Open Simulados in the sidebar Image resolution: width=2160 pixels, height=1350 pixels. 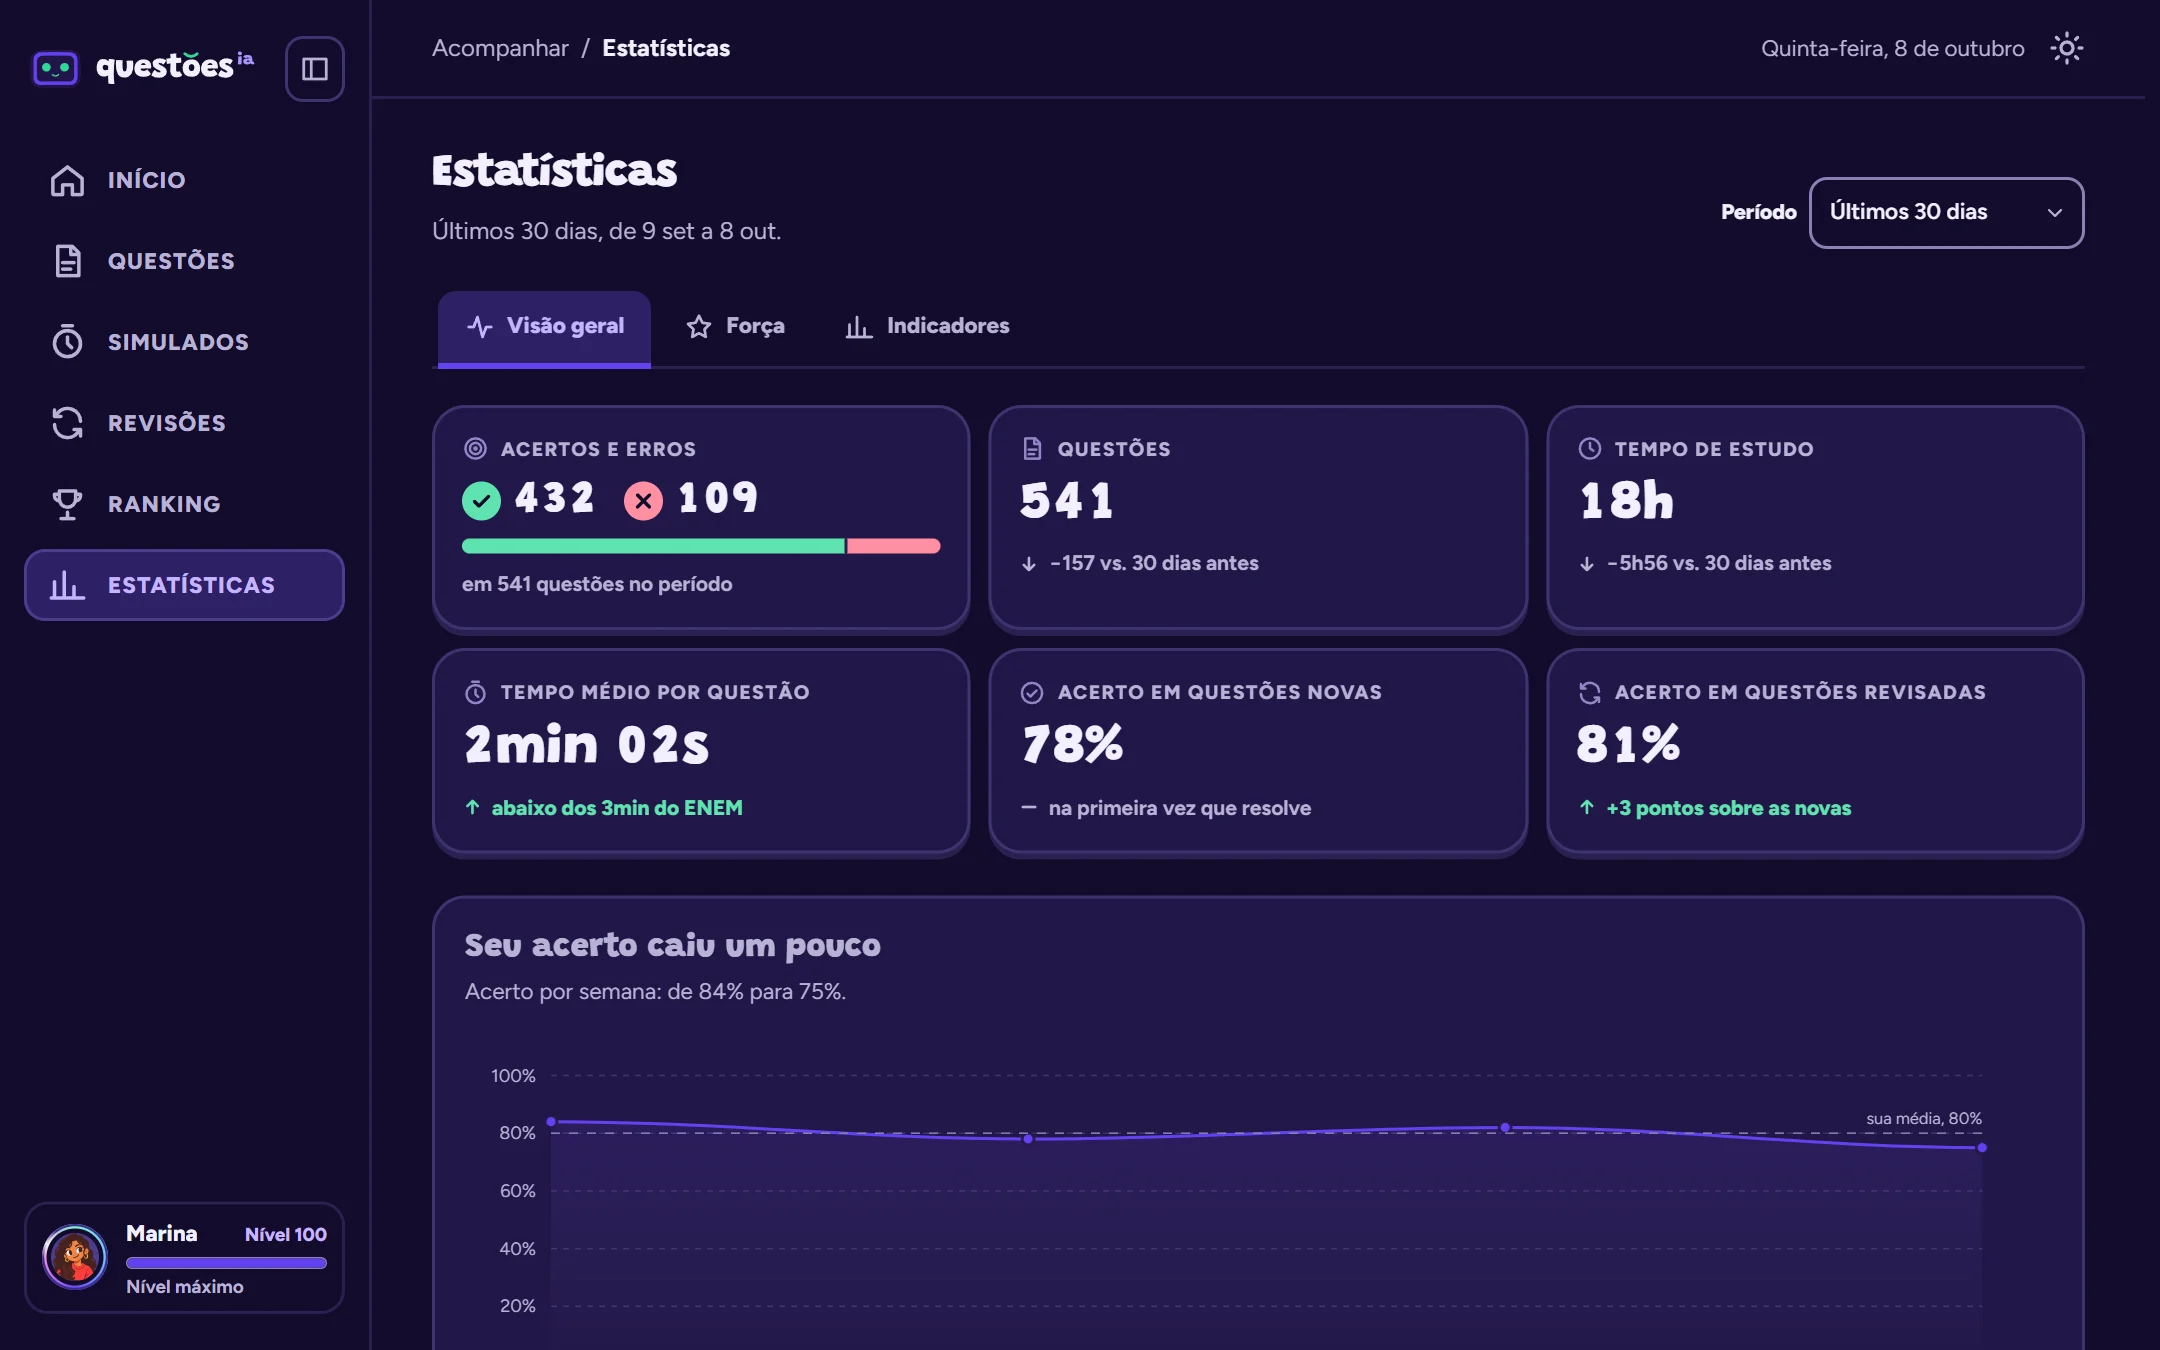184,342
